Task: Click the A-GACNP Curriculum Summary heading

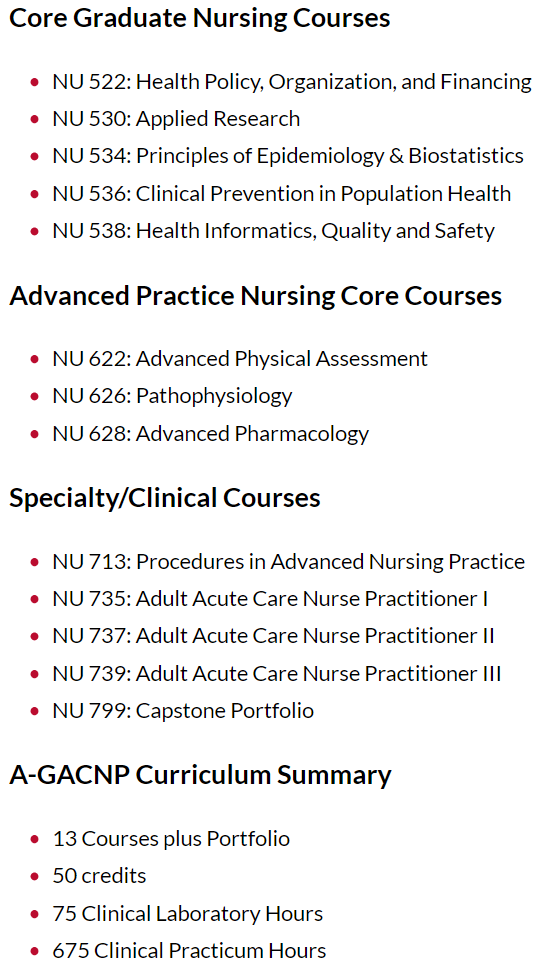Action: tap(200, 775)
